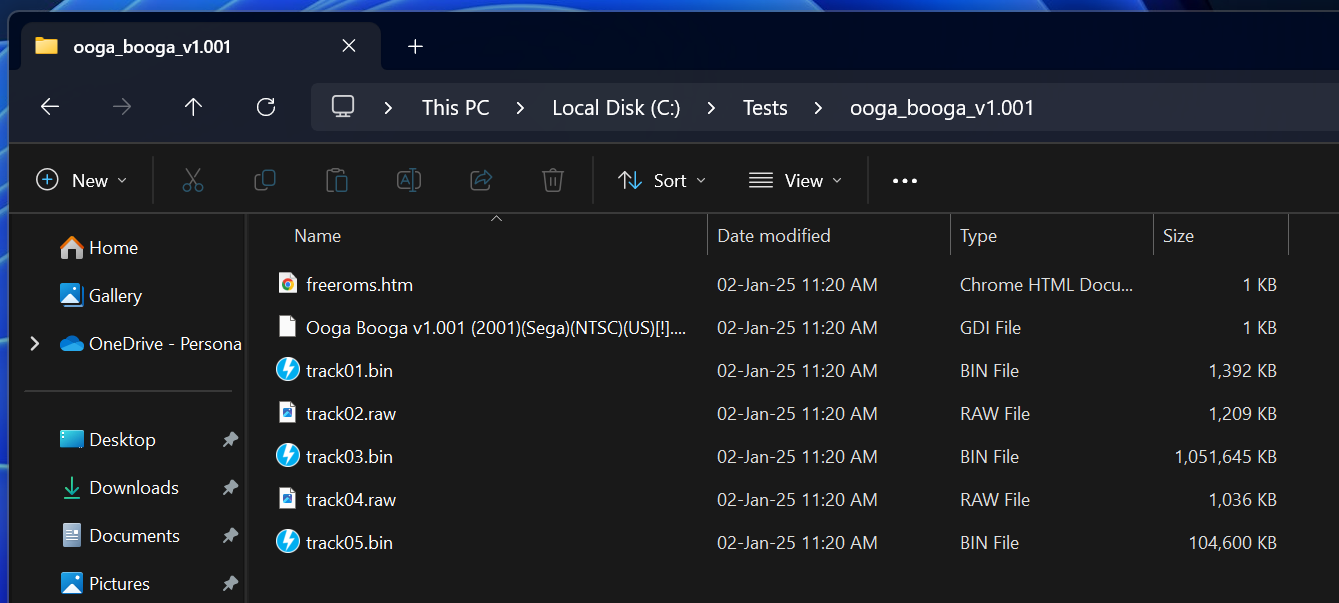1339x603 pixels.
Task: Click the Forward navigation arrow
Action: pos(122,107)
